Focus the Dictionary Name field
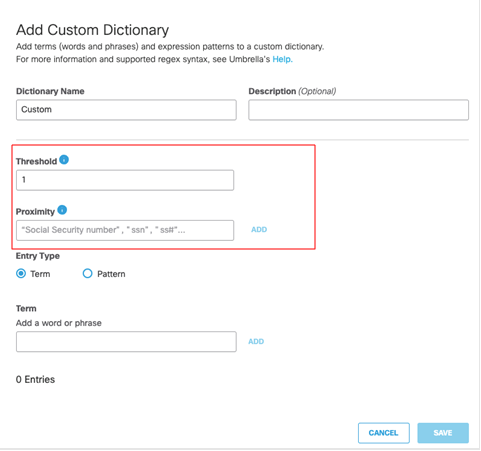Image resolution: width=481 pixels, height=451 pixels. tap(126, 110)
